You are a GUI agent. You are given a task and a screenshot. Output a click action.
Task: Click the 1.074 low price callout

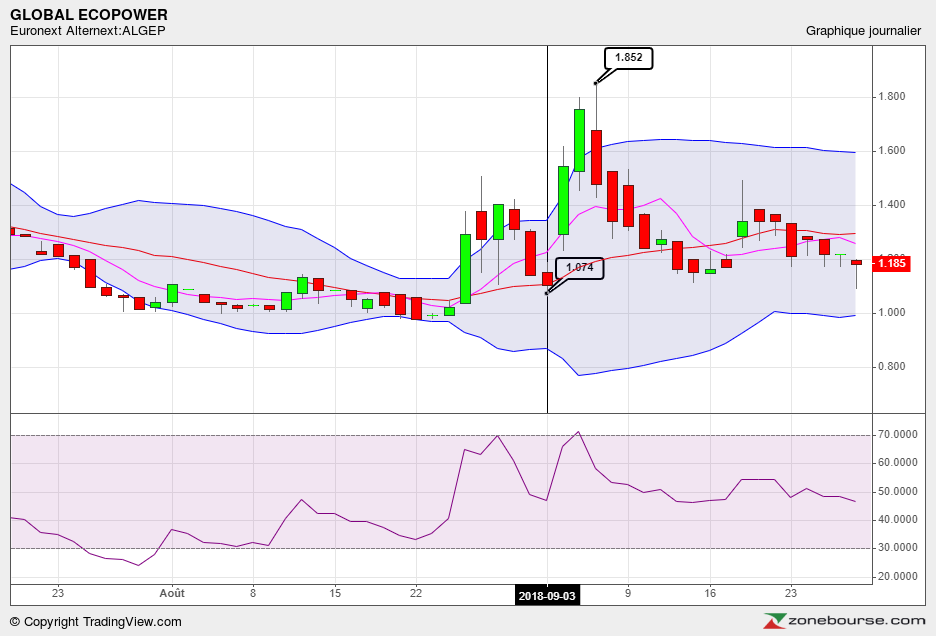pyautogui.click(x=580, y=268)
